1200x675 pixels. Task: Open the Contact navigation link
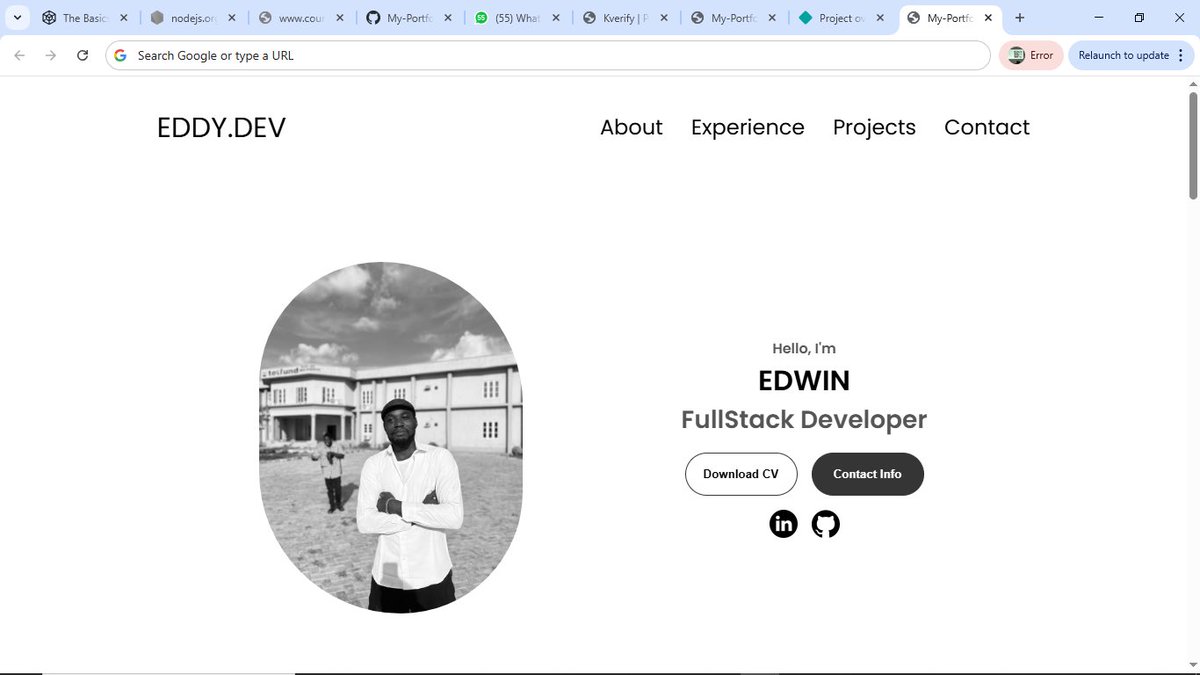pyautogui.click(x=987, y=127)
